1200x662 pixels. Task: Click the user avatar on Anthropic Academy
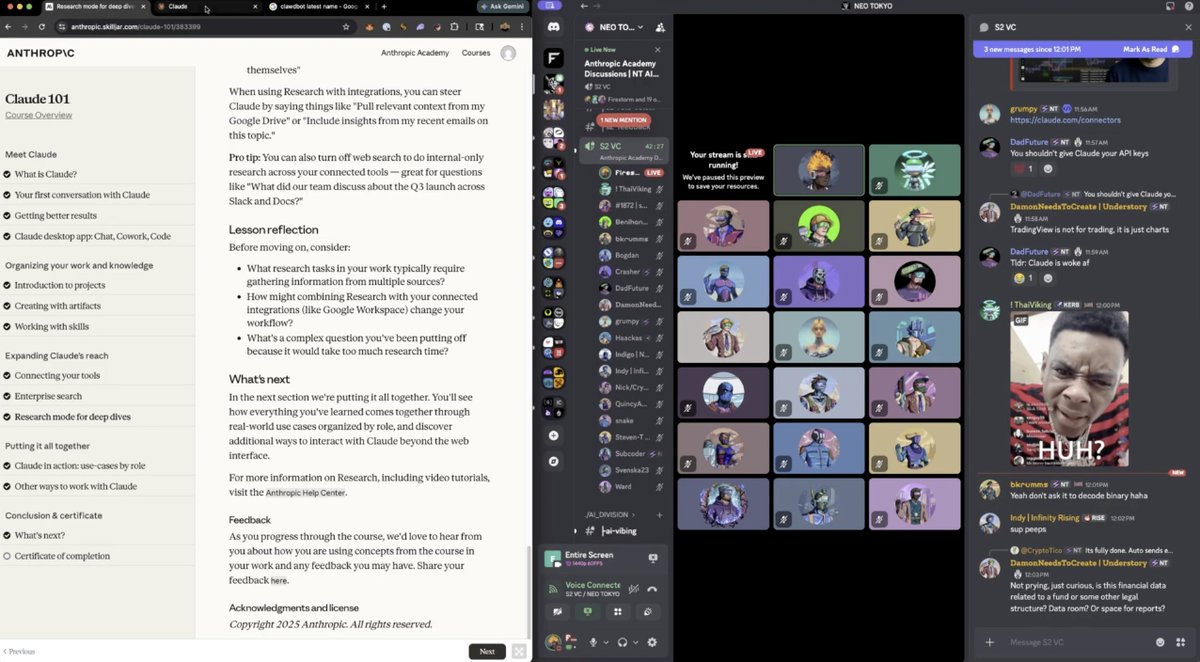click(508, 53)
